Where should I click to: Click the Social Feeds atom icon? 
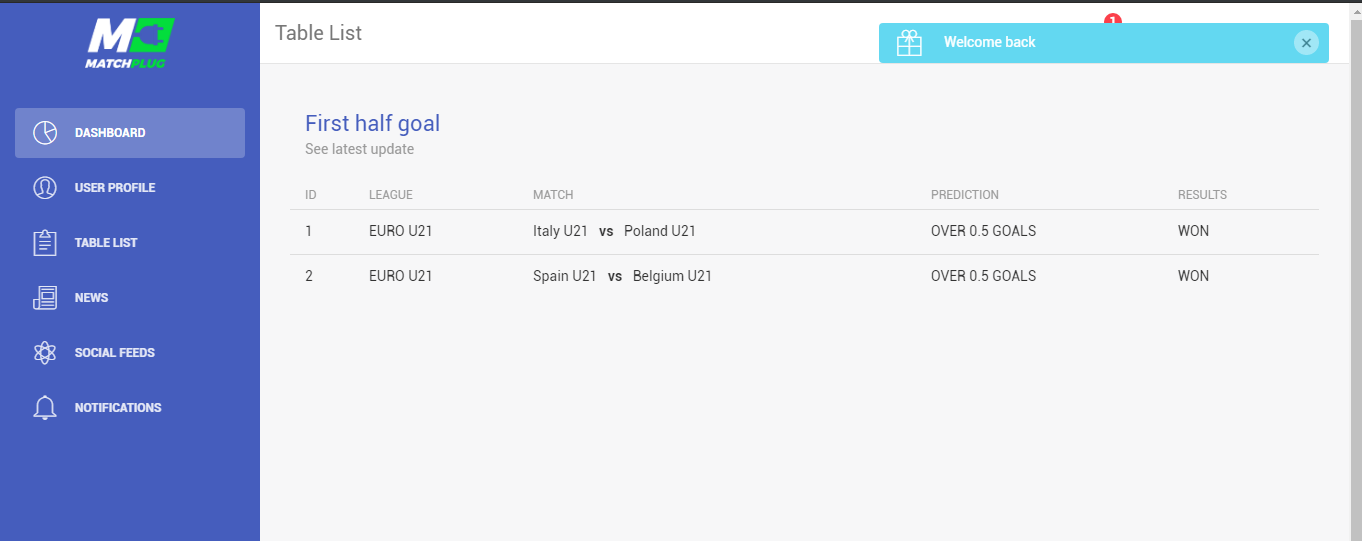45,353
